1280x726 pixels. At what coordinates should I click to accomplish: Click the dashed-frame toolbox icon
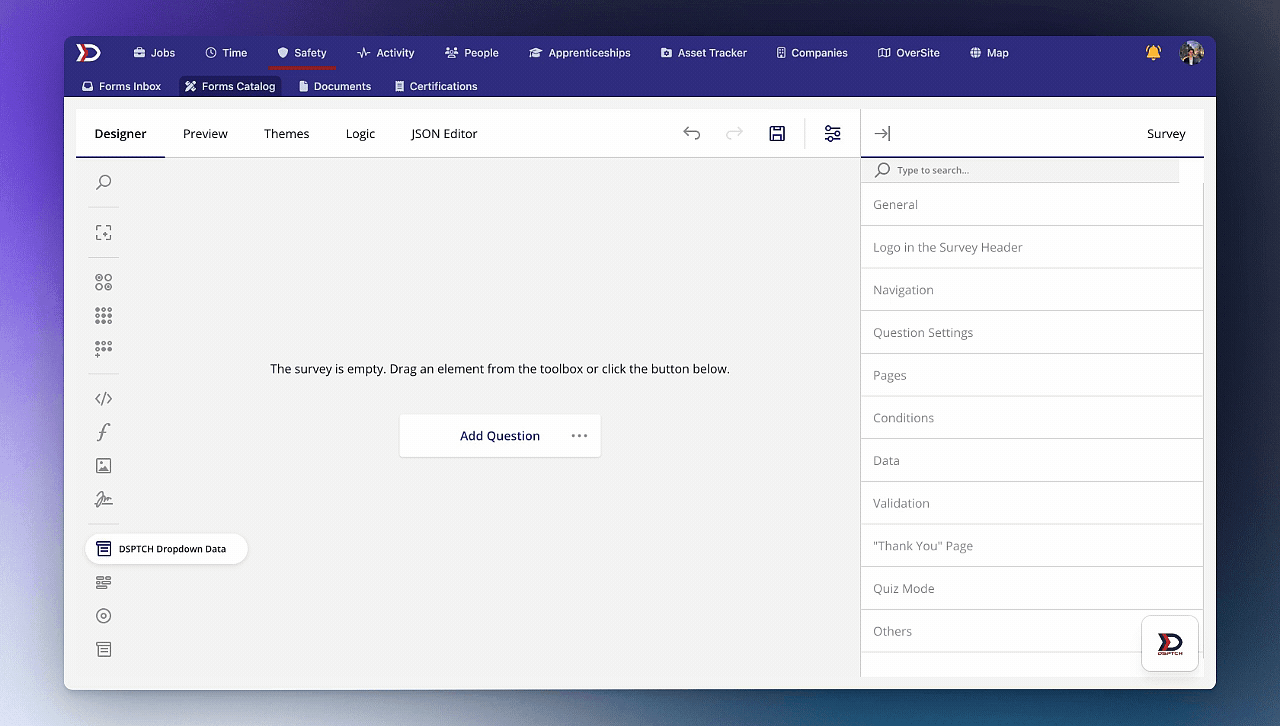pos(103,232)
